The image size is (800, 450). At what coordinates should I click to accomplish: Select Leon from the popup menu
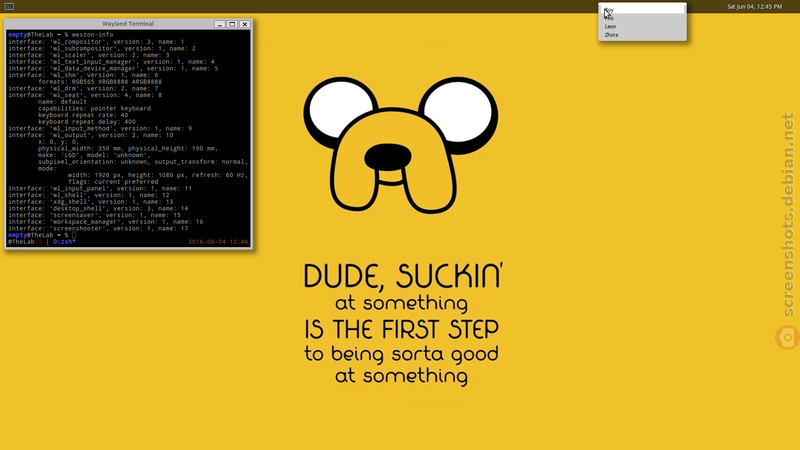pyautogui.click(x=642, y=27)
